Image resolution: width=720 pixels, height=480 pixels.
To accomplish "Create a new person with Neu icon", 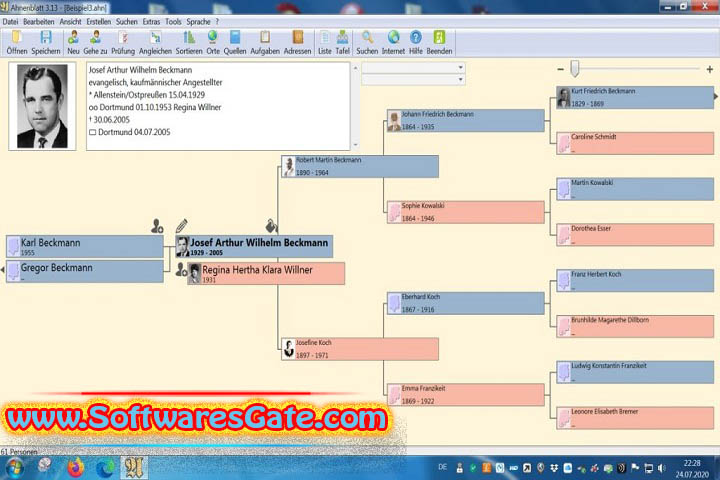I will [x=73, y=43].
